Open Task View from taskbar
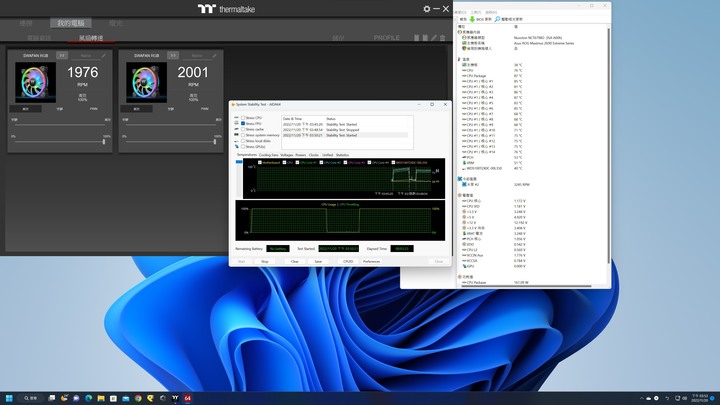Image resolution: width=720 pixels, height=405 pixels. point(51,398)
